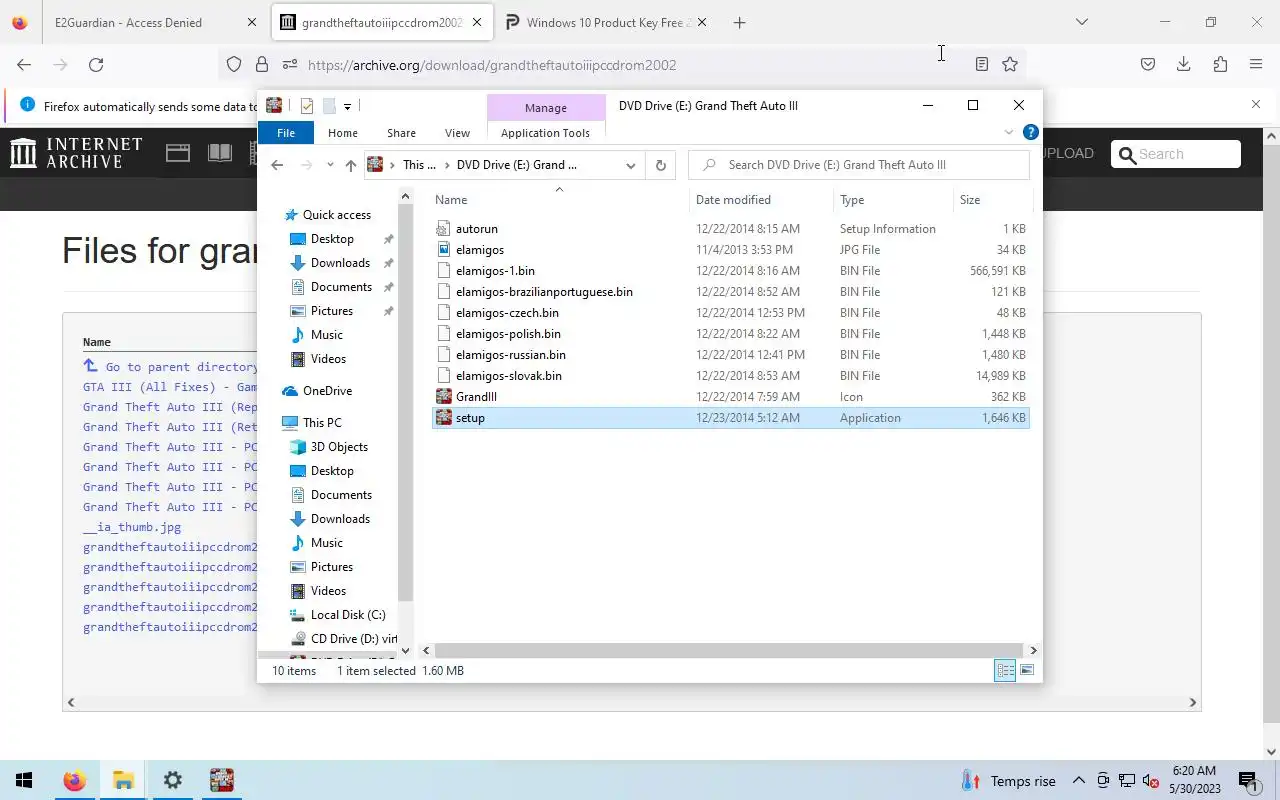
Task: Open Local Disk (C:) in sidebar
Action: coord(348,615)
